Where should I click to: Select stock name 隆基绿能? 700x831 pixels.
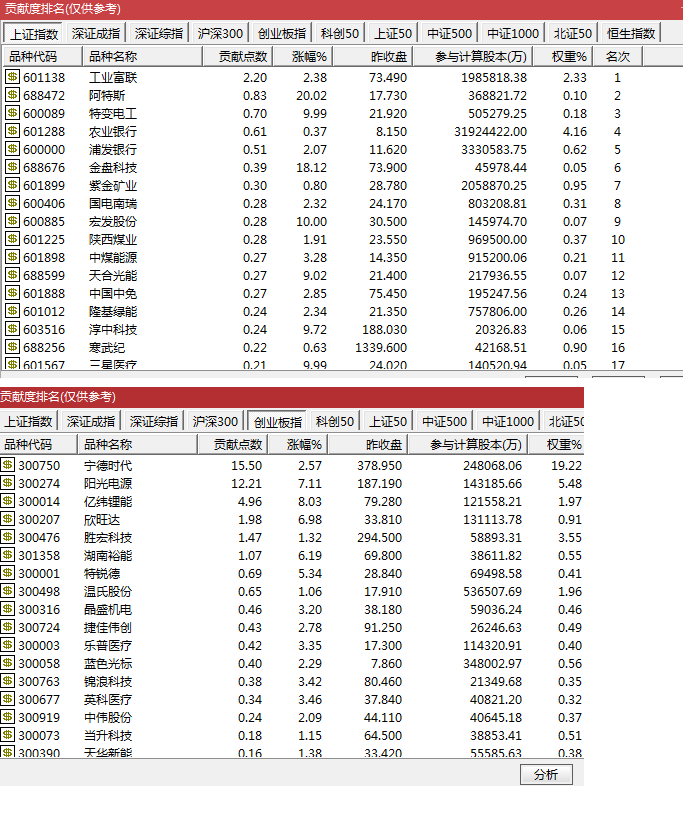click(x=113, y=312)
